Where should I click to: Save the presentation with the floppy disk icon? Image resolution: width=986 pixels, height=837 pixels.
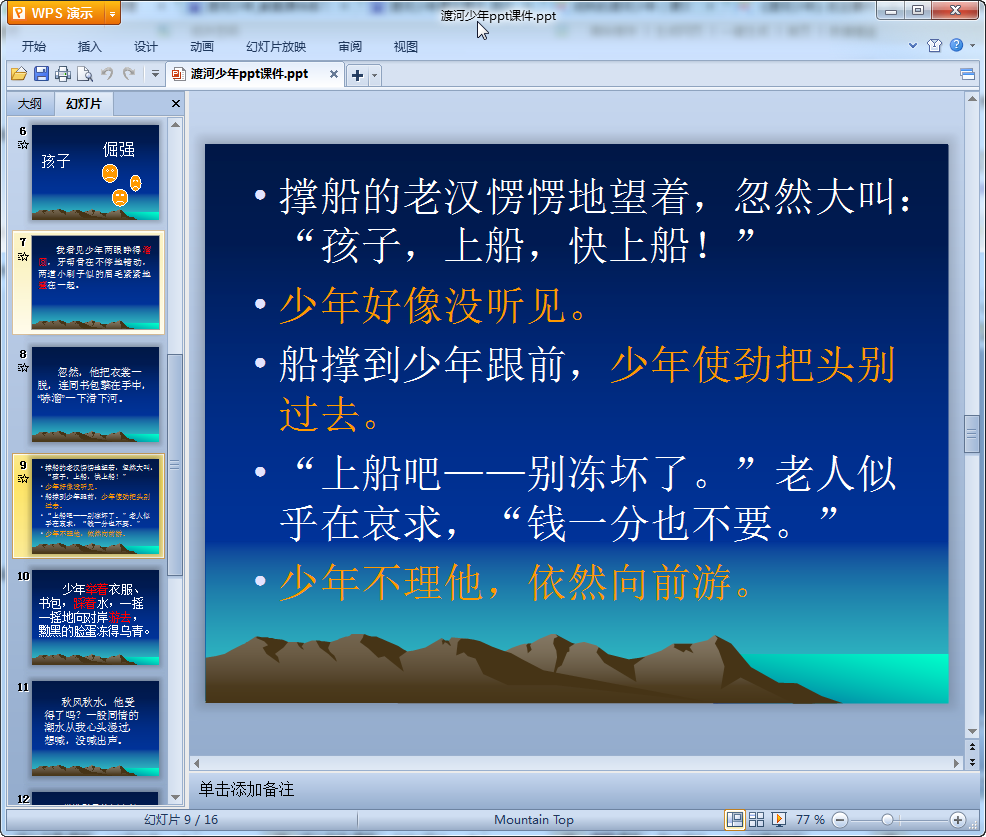click(x=42, y=74)
